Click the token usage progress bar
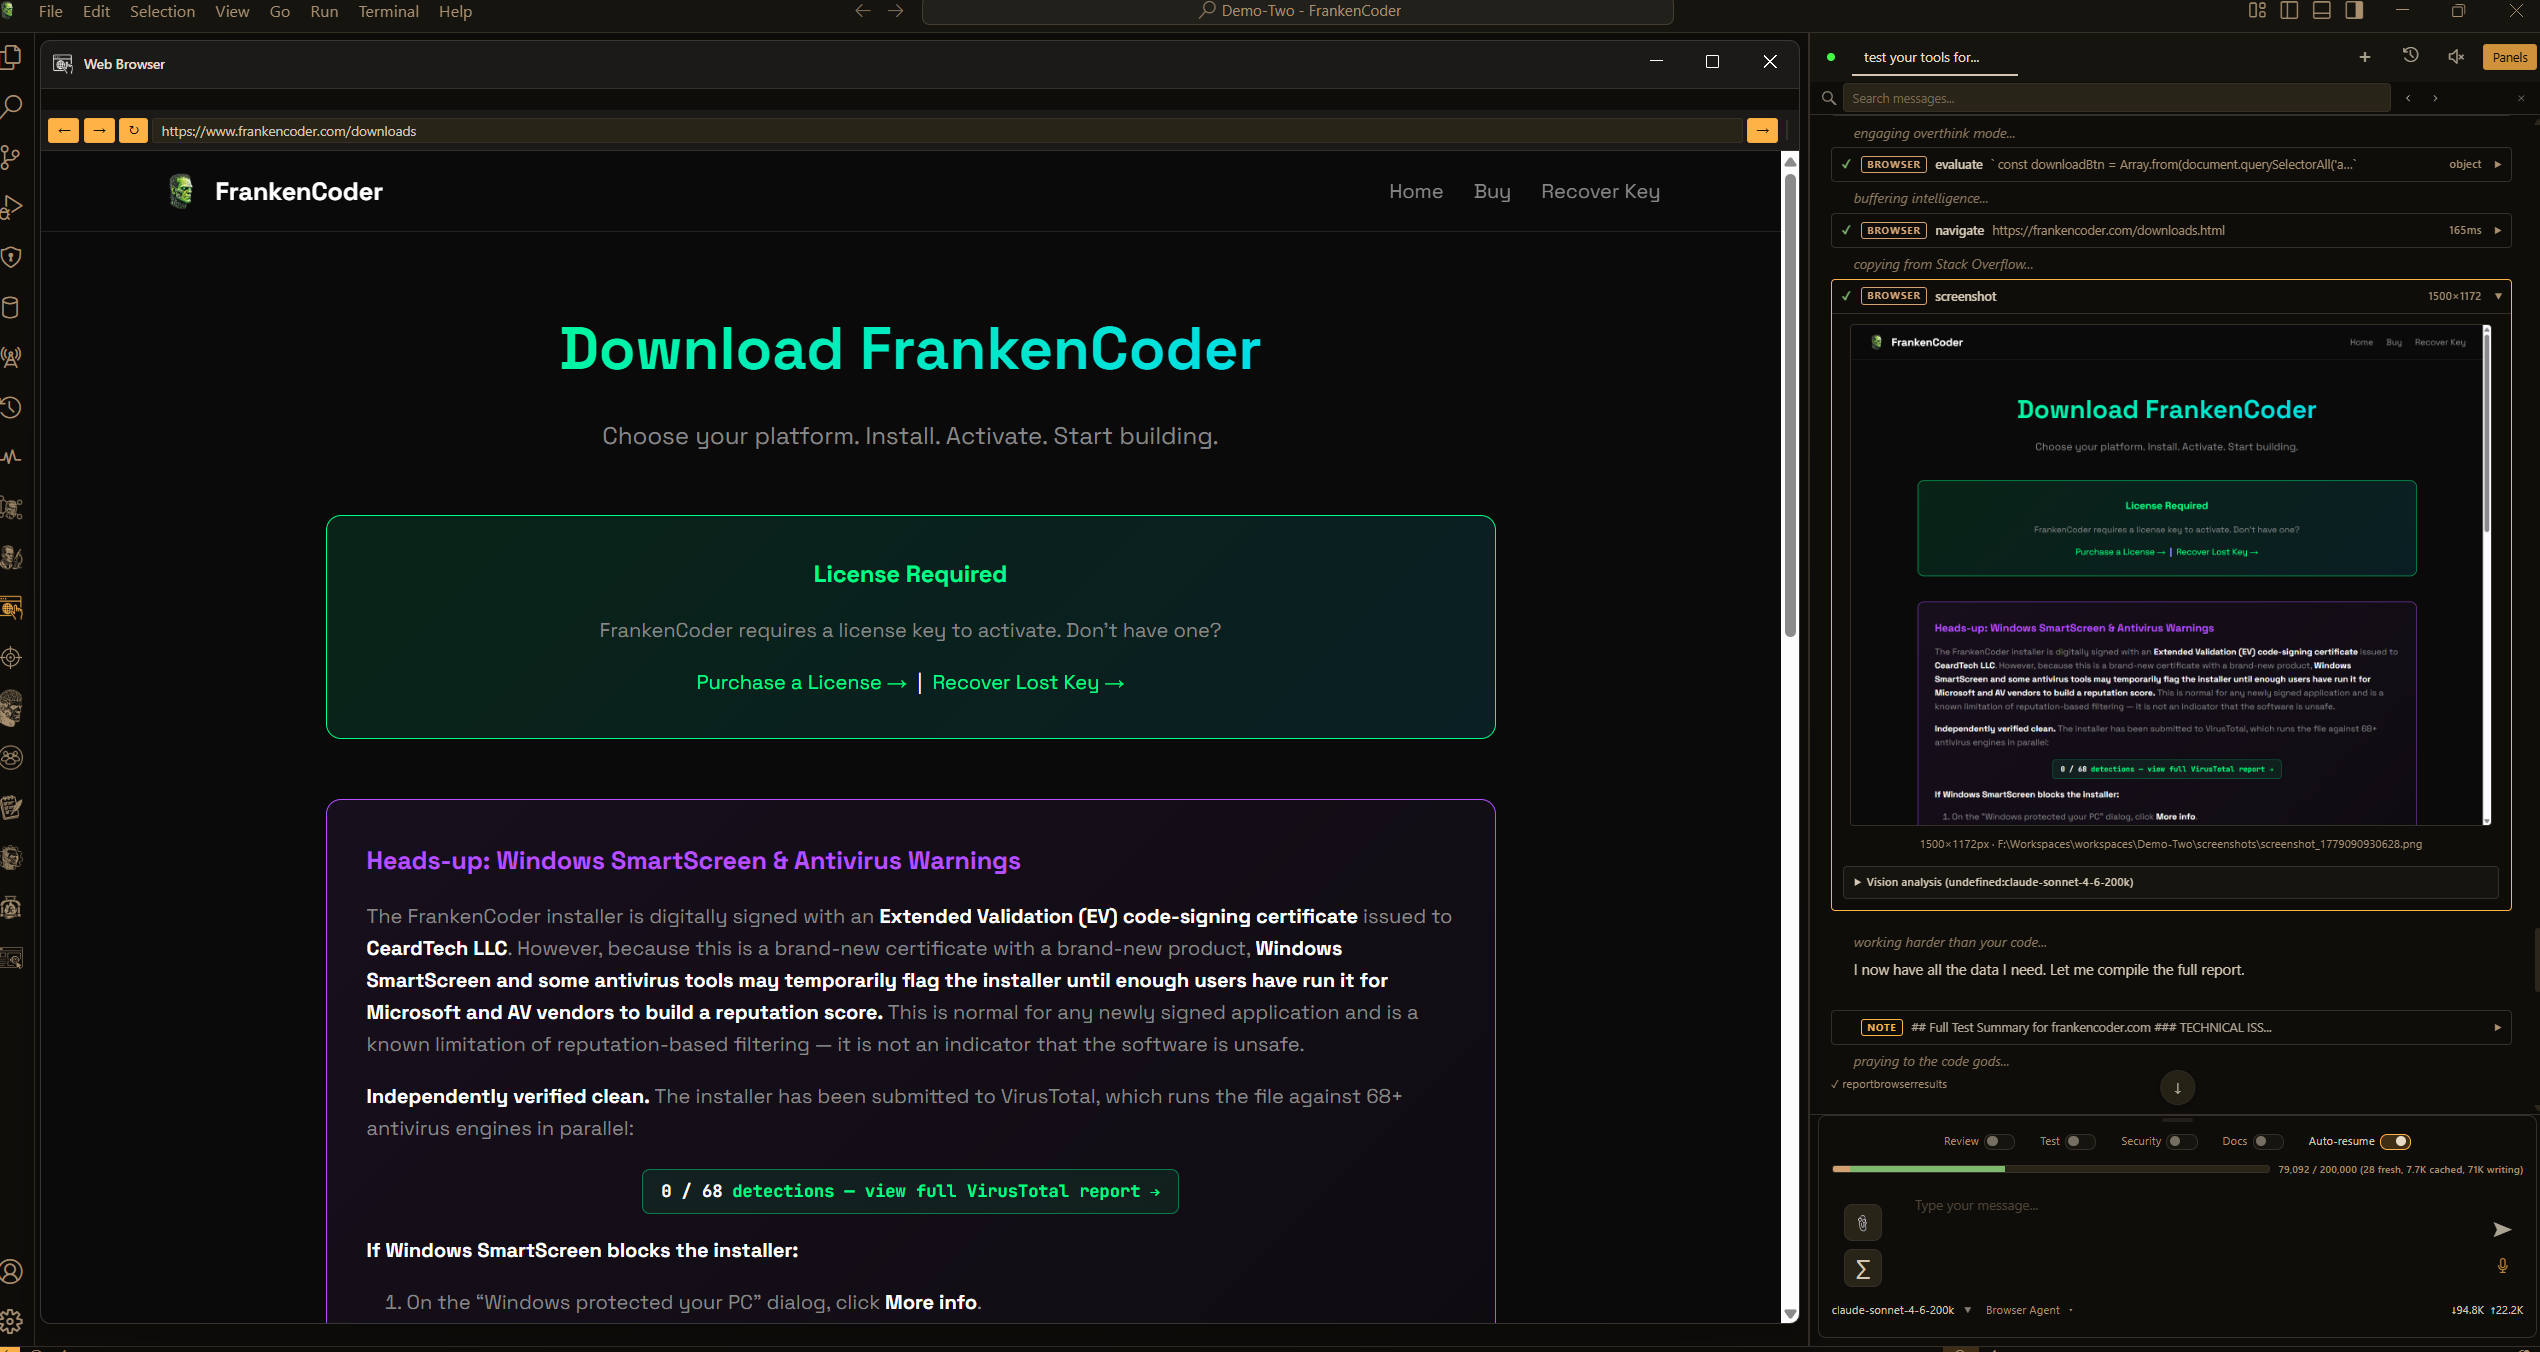 [x=2050, y=1169]
